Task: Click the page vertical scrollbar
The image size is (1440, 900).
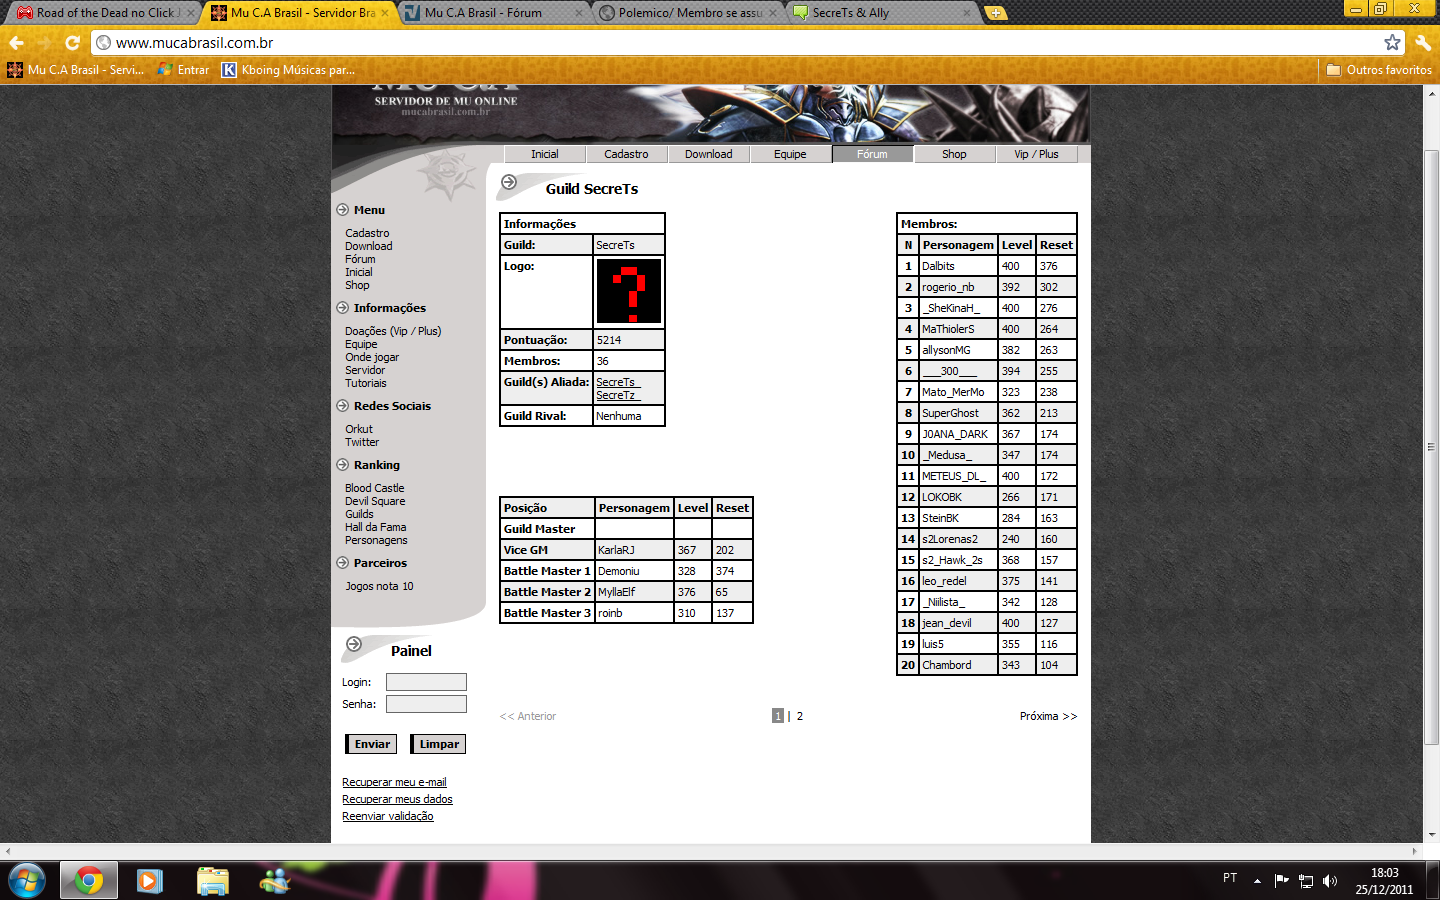Action: tap(1431, 447)
